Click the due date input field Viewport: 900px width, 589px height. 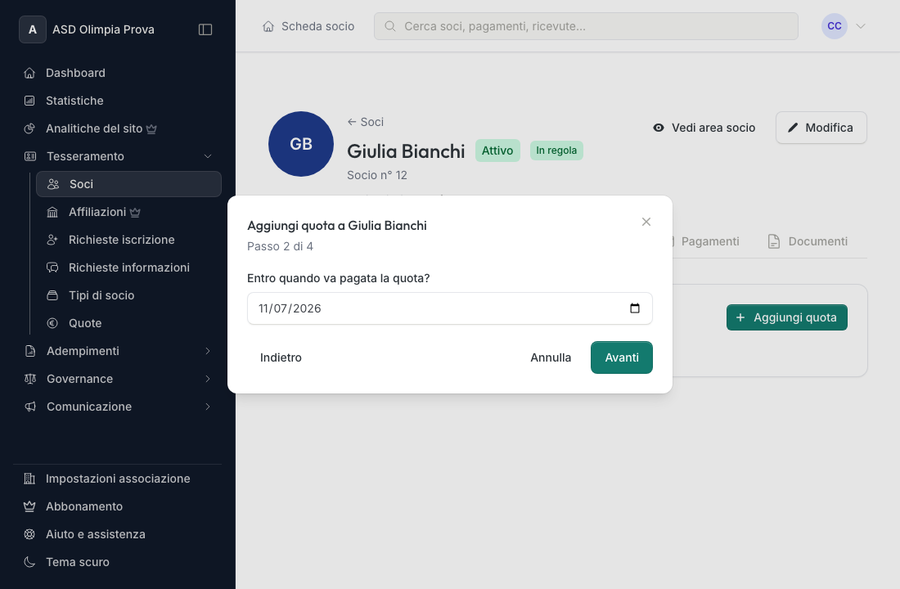pyautogui.click(x=450, y=308)
